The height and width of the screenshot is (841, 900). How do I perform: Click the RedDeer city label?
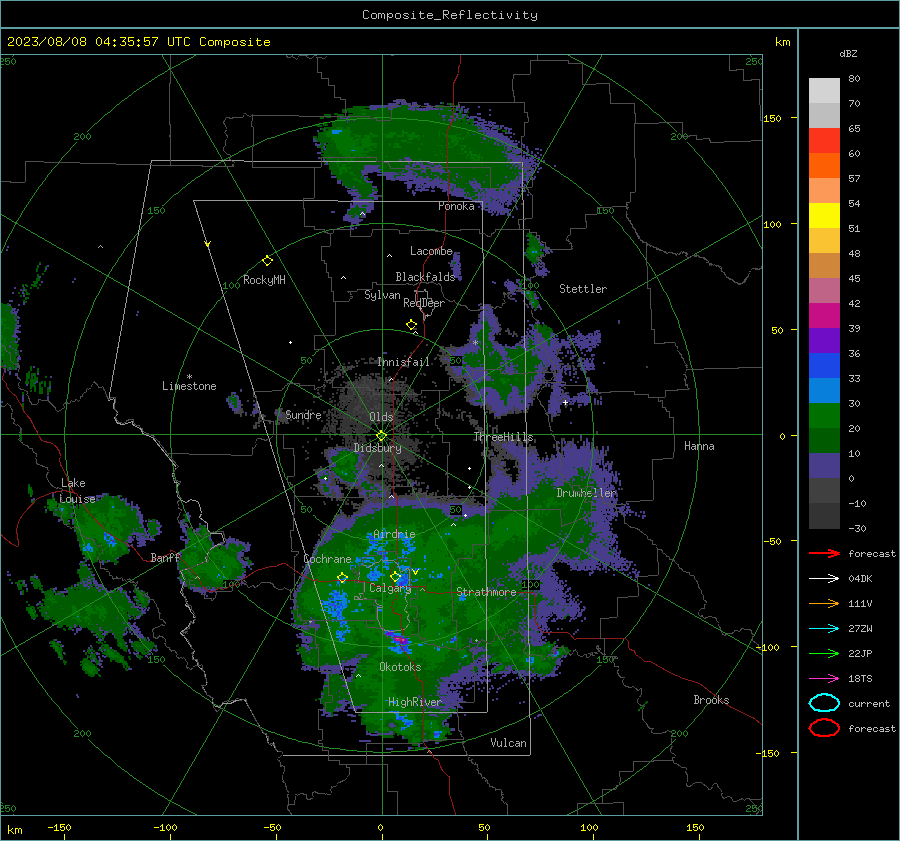[x=424, y=303]
